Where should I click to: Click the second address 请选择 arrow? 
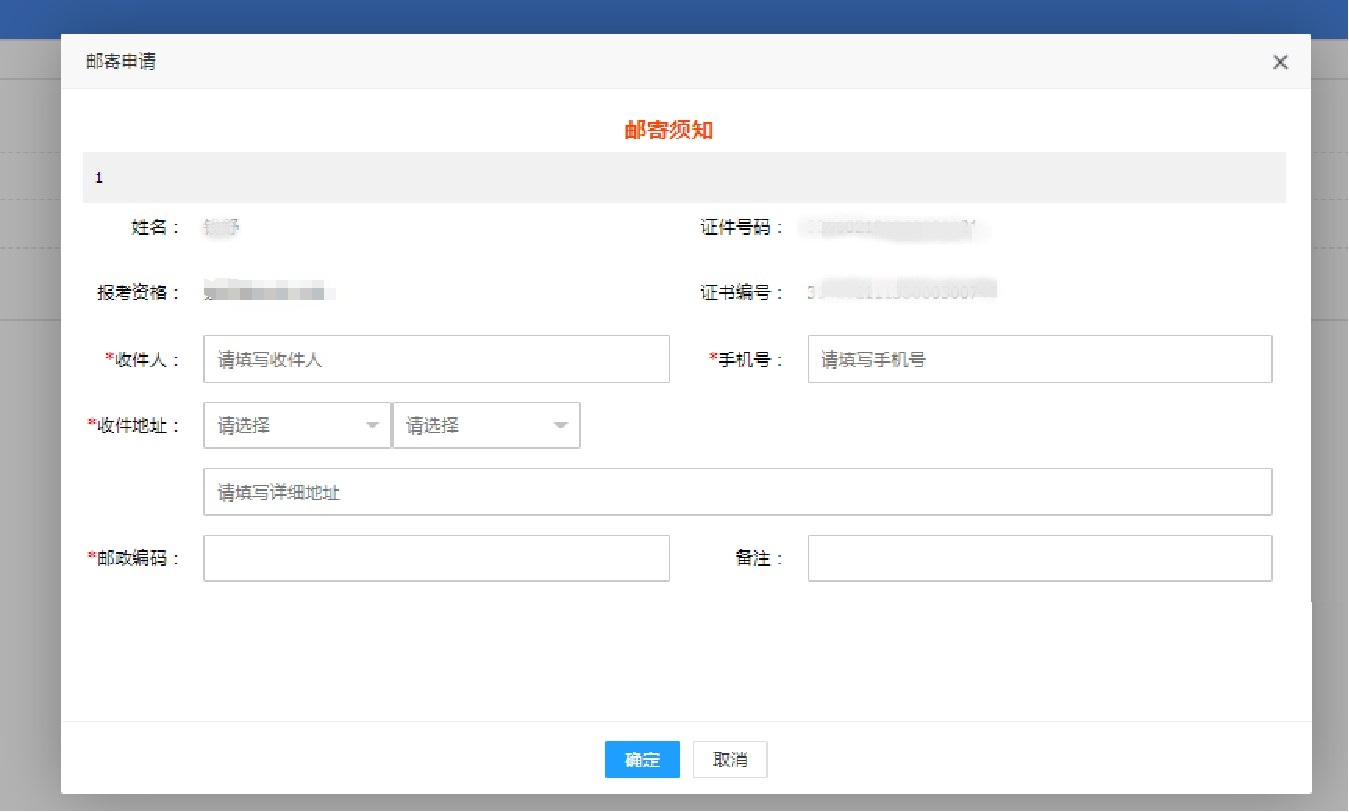tap(561, 424)
